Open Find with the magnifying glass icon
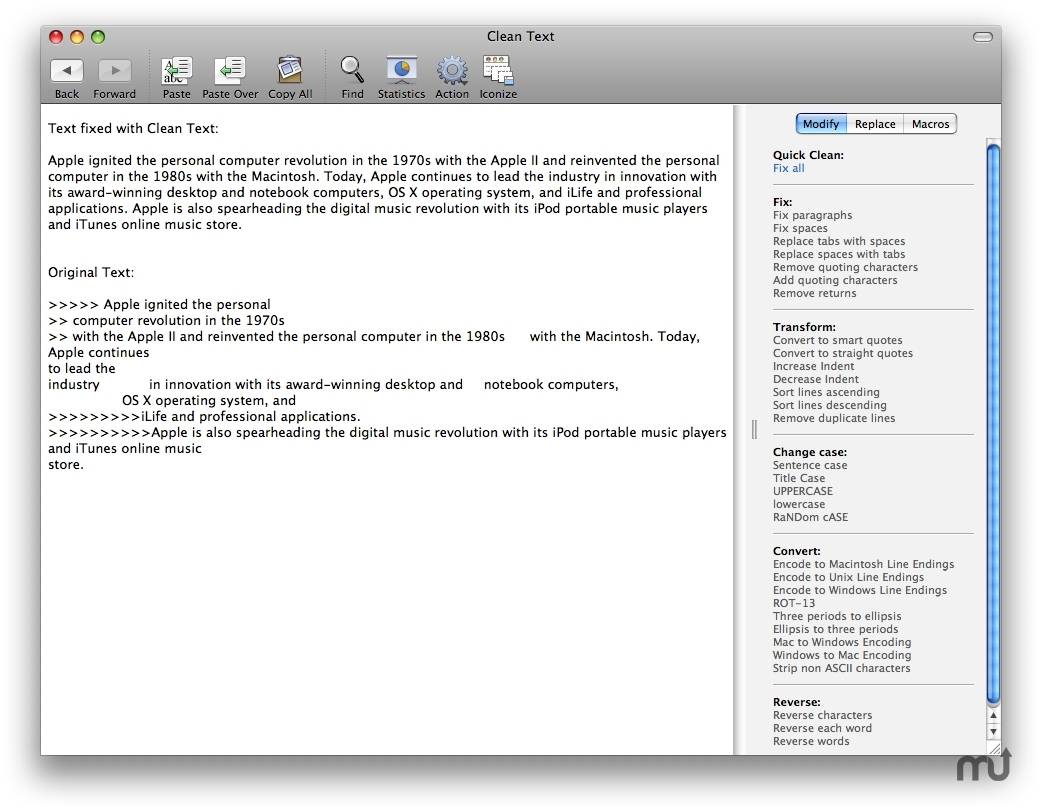The height and width of the screenshot is (811, 1042). [x=352, y=70]
